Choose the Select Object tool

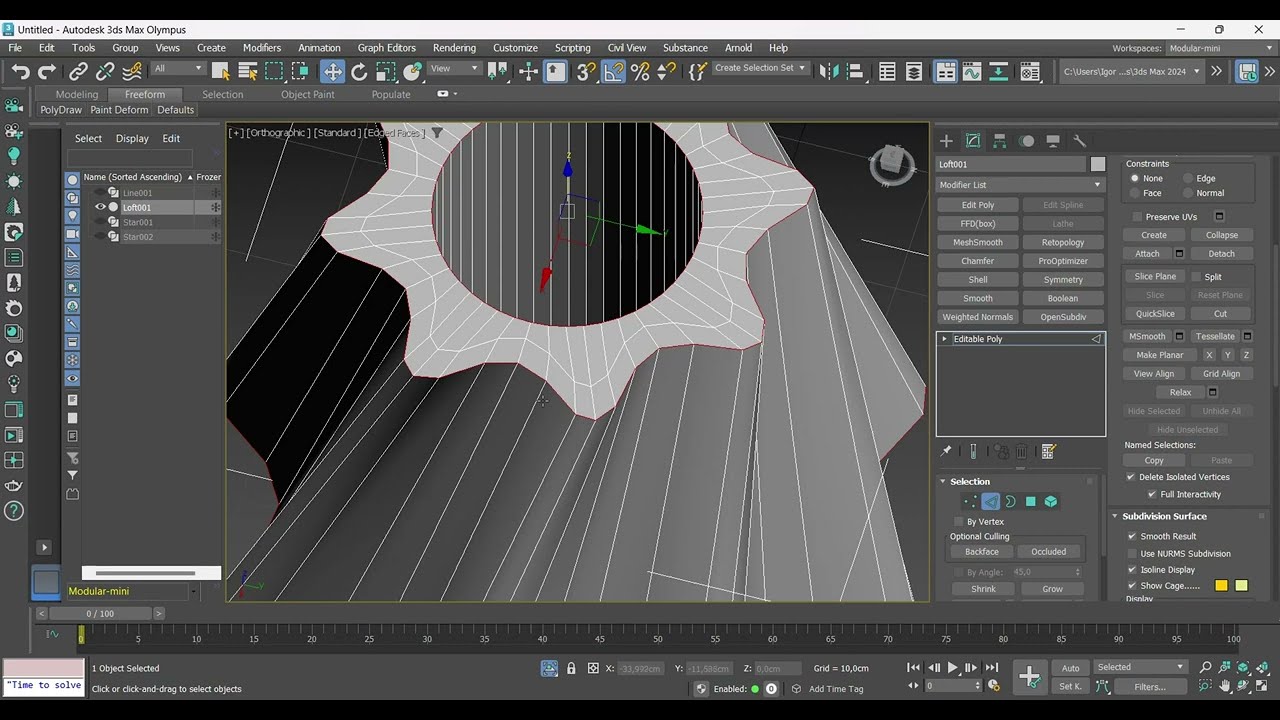tap(221, 71)
